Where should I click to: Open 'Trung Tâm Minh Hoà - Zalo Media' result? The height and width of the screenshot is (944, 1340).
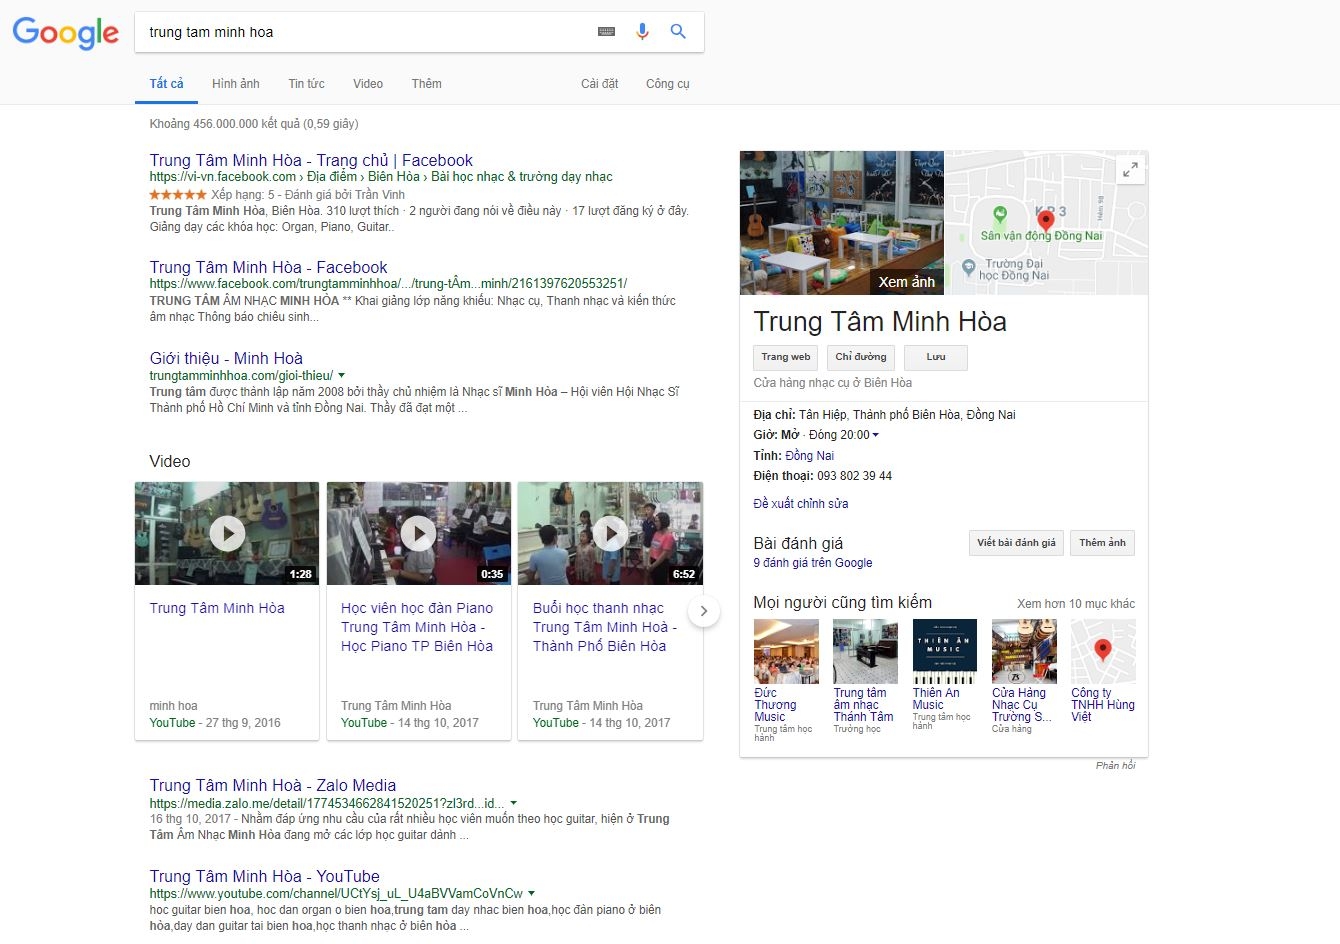273,785
